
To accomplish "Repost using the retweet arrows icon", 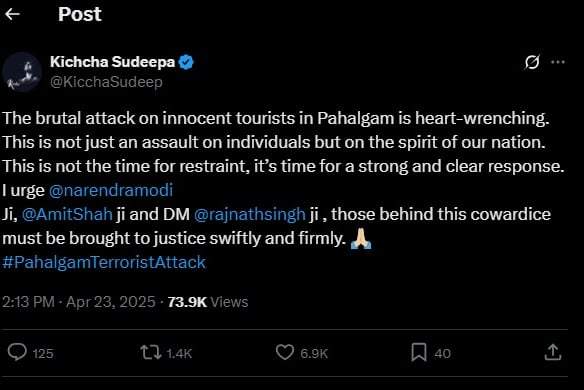I will click(x=150, y=352).
